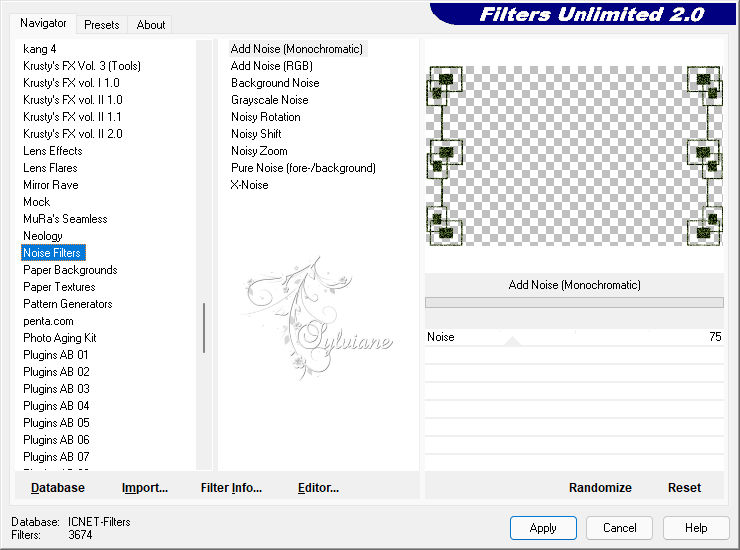Click the Apply button
This screenshot has width=740, height=550.
click(x=543, y=528)
